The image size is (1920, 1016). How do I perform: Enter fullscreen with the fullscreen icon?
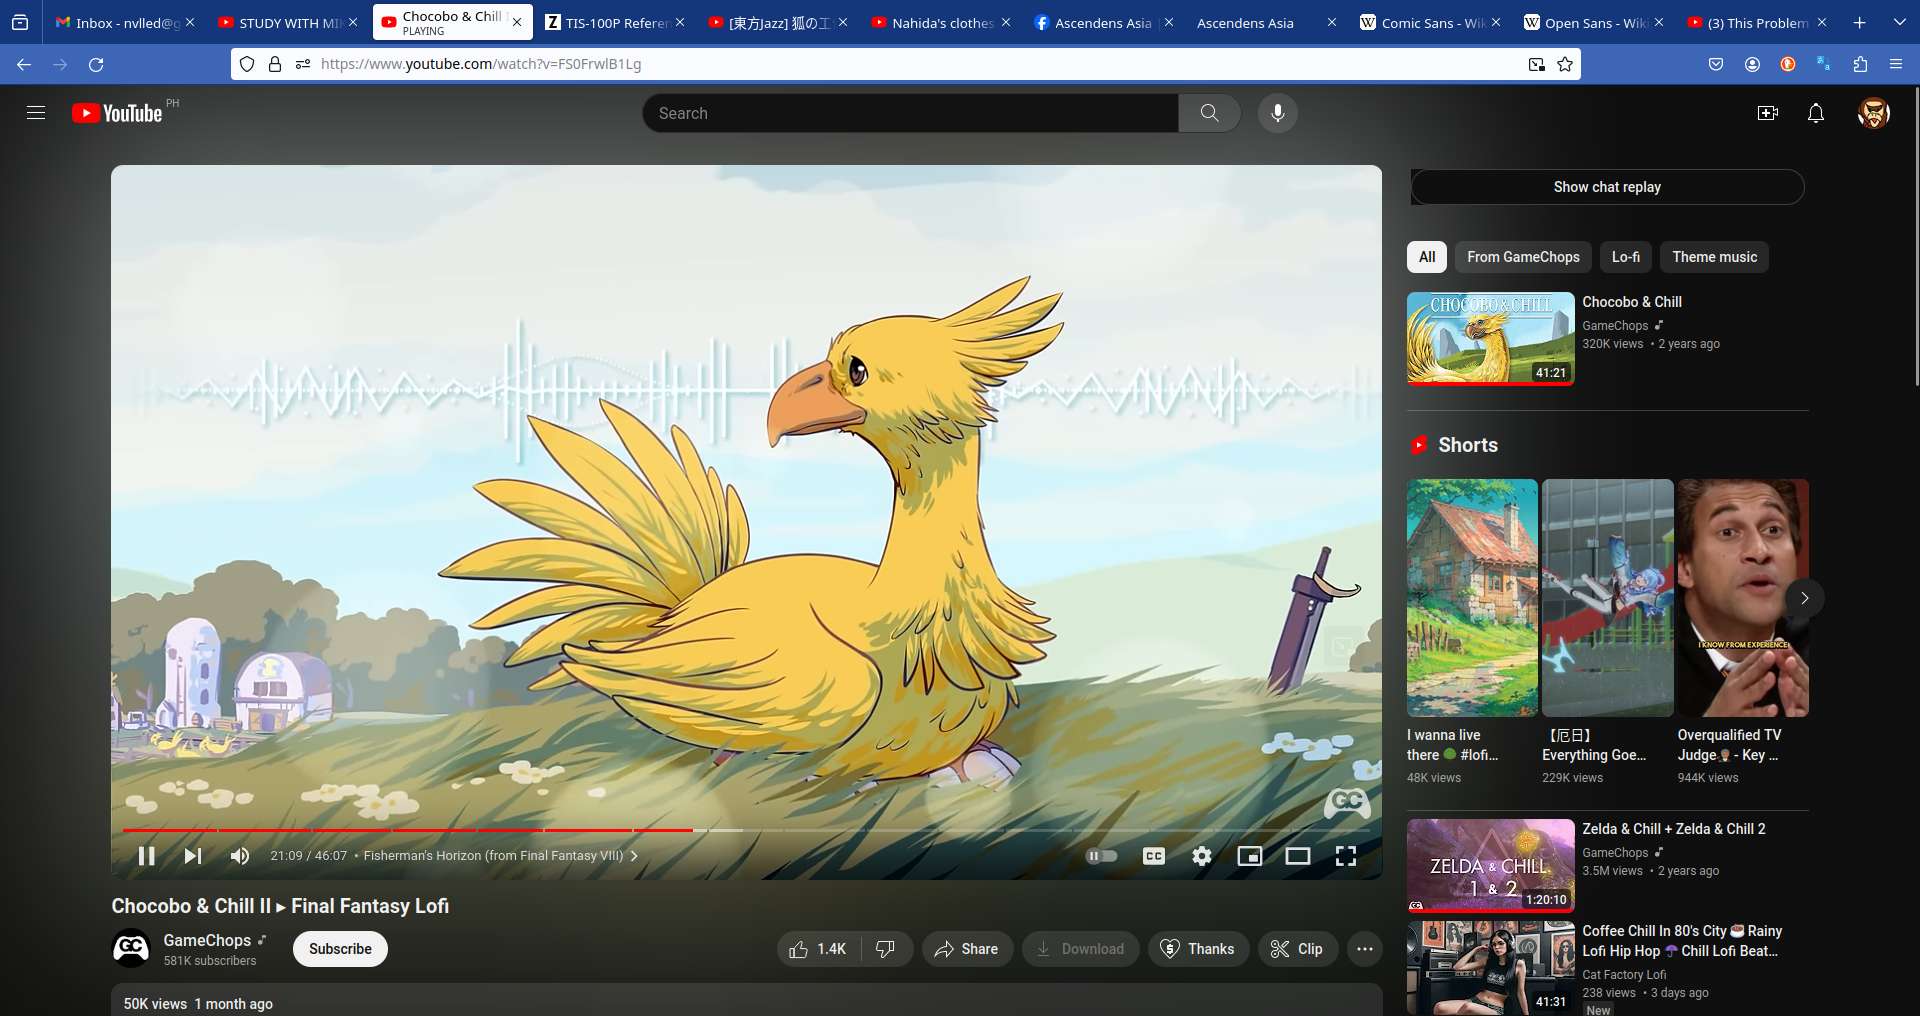1346,856
